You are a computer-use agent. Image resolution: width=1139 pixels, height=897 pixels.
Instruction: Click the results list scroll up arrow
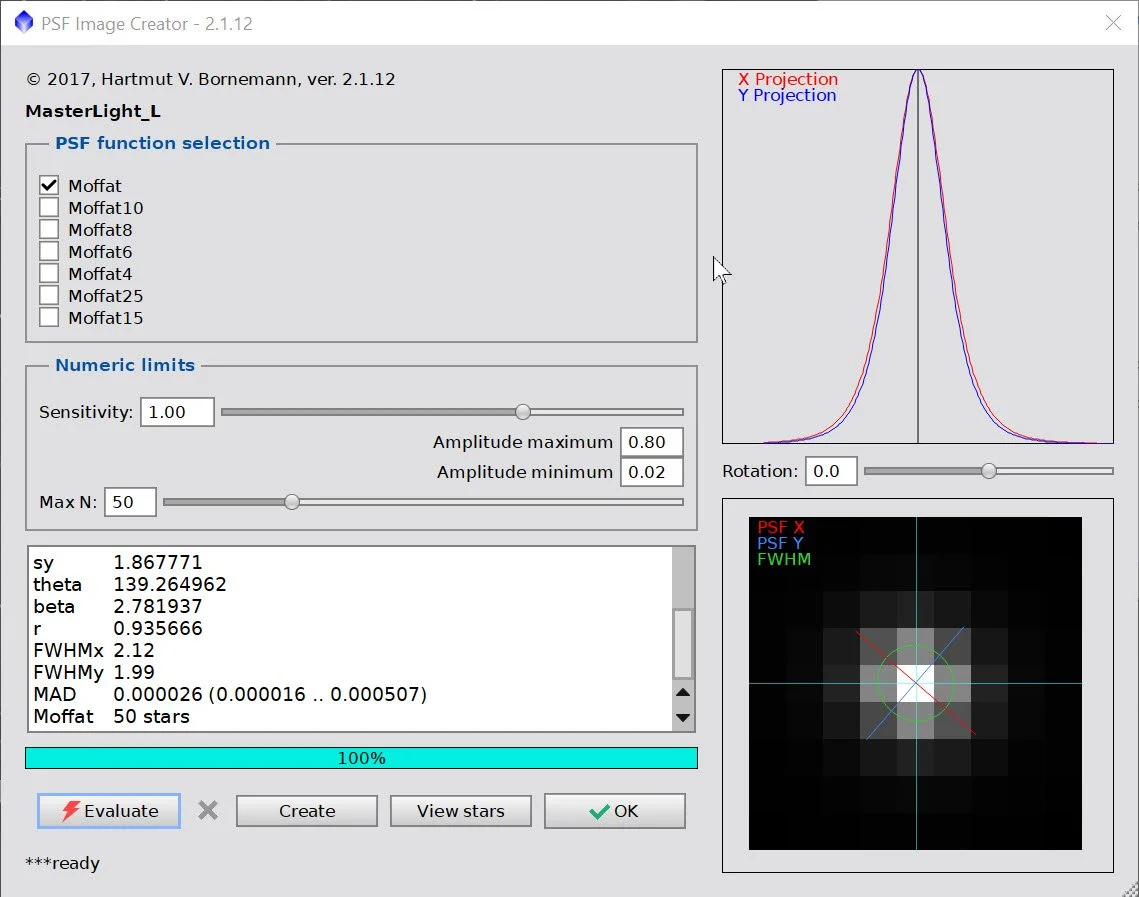[683, 692]
